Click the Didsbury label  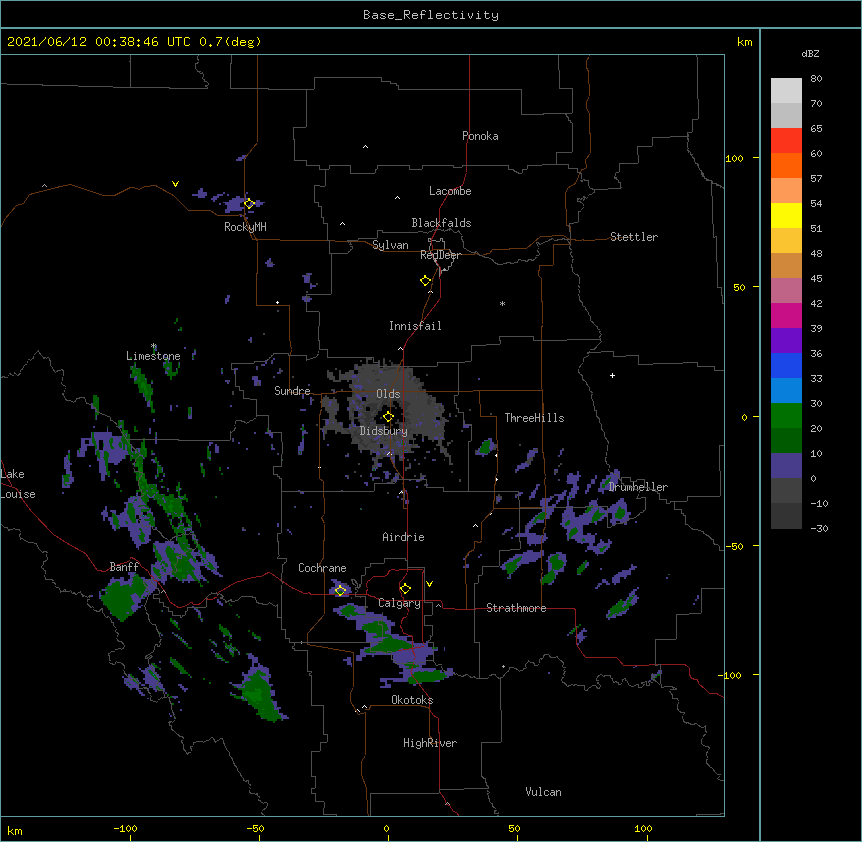pos(384,431)
